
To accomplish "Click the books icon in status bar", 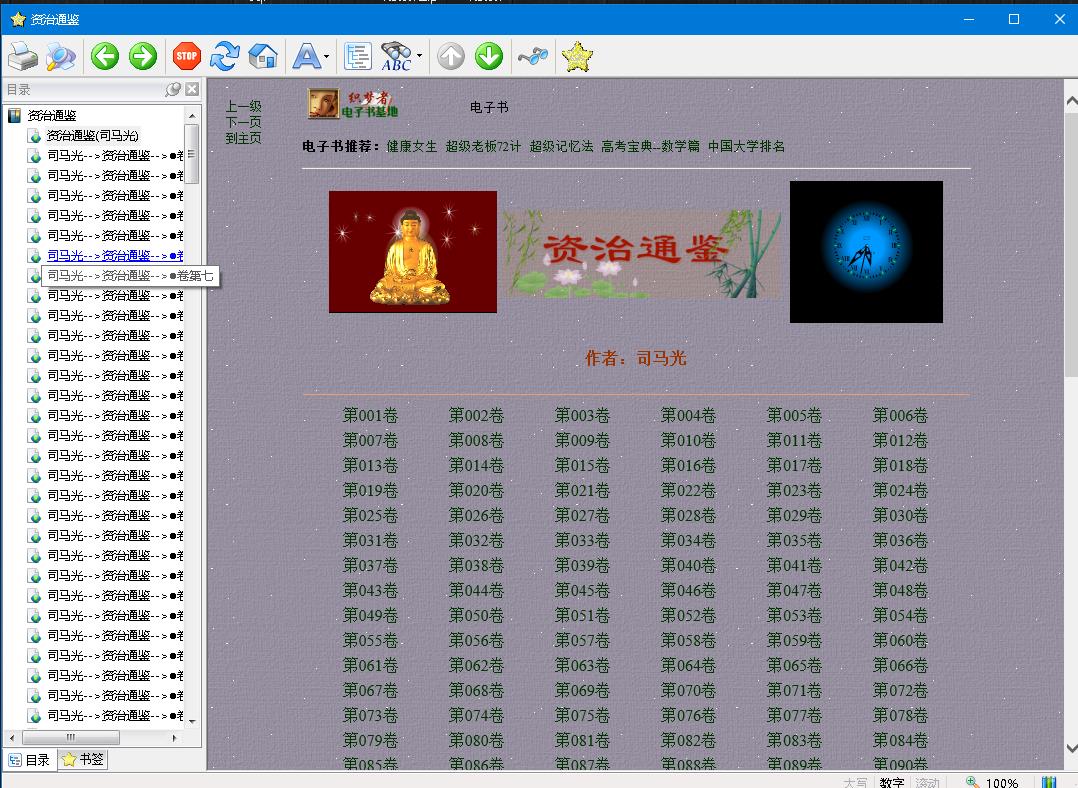I will [x=1048, y=782].
